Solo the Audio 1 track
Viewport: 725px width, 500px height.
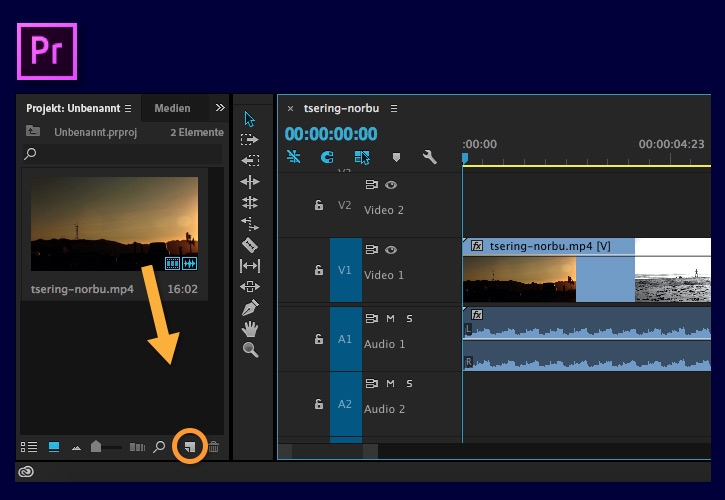point(409,318)
